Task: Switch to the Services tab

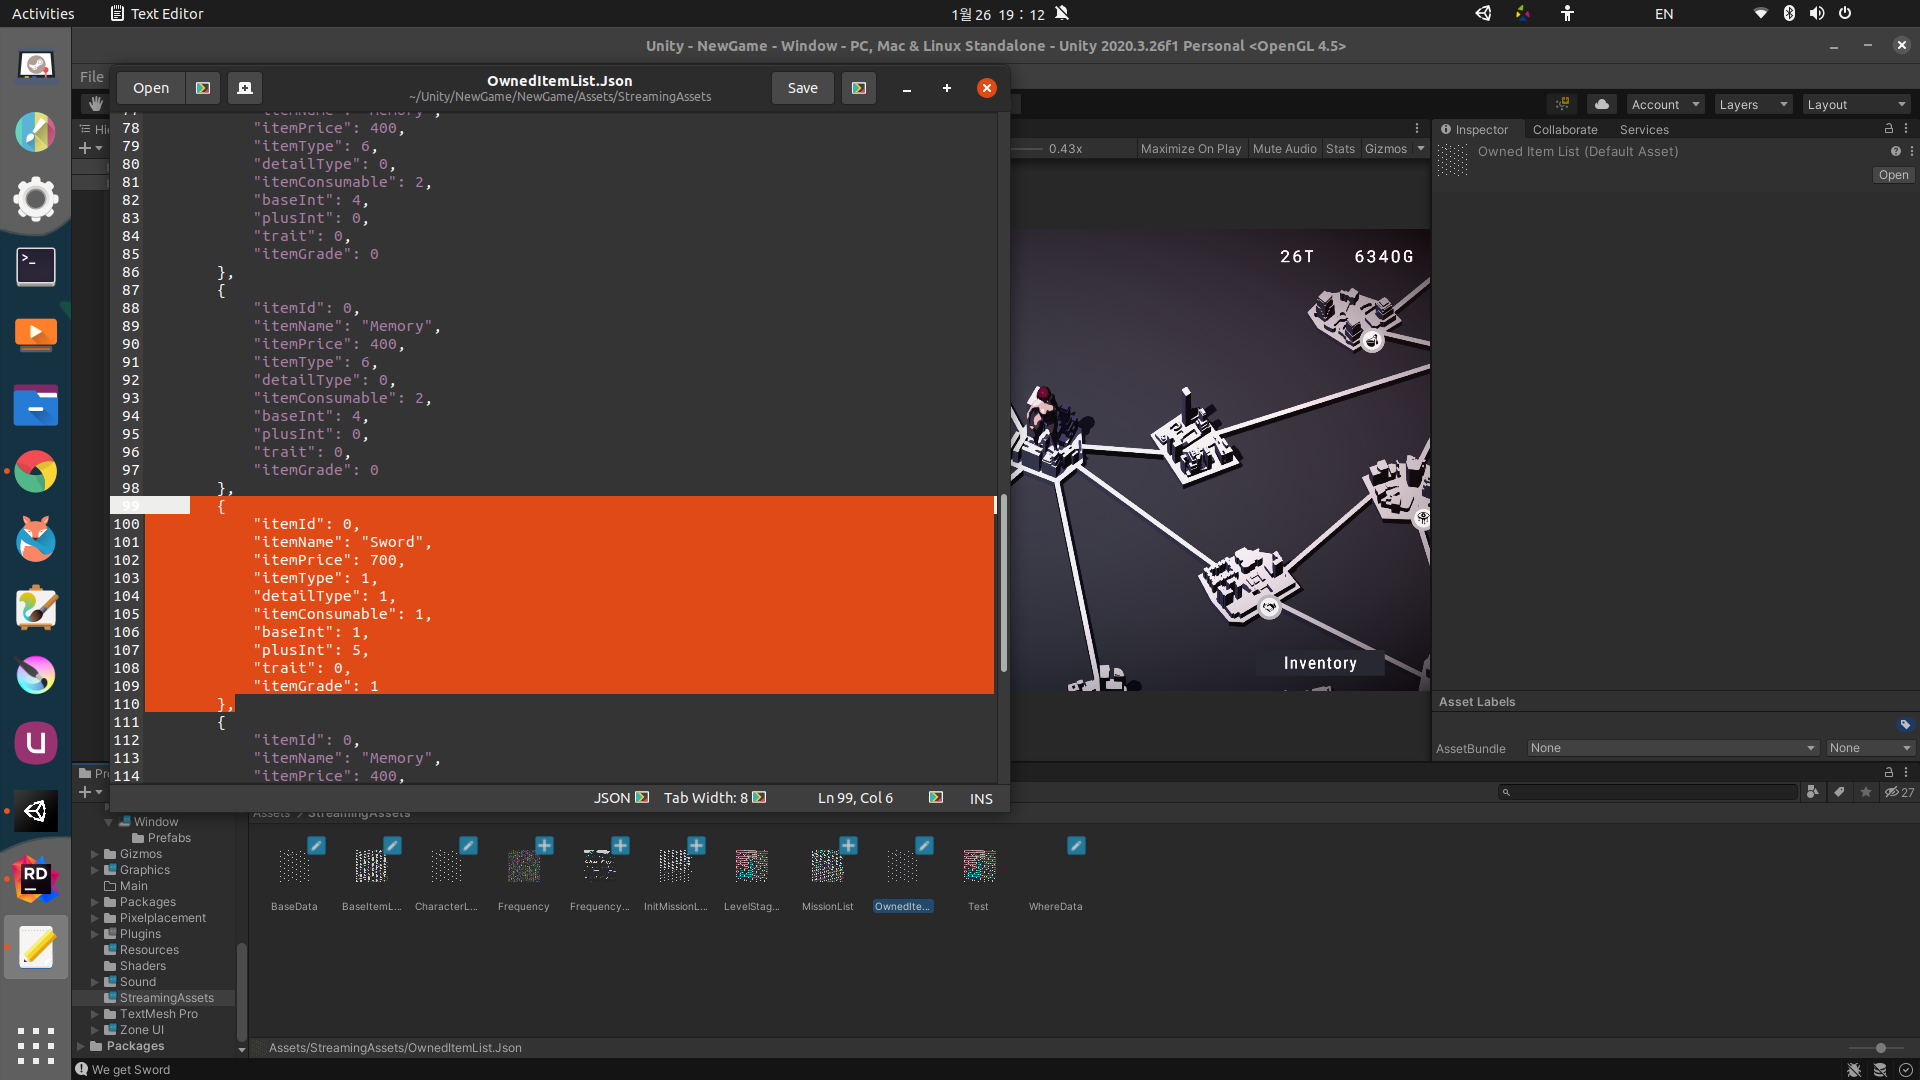Action: (x=1644, y=129)
